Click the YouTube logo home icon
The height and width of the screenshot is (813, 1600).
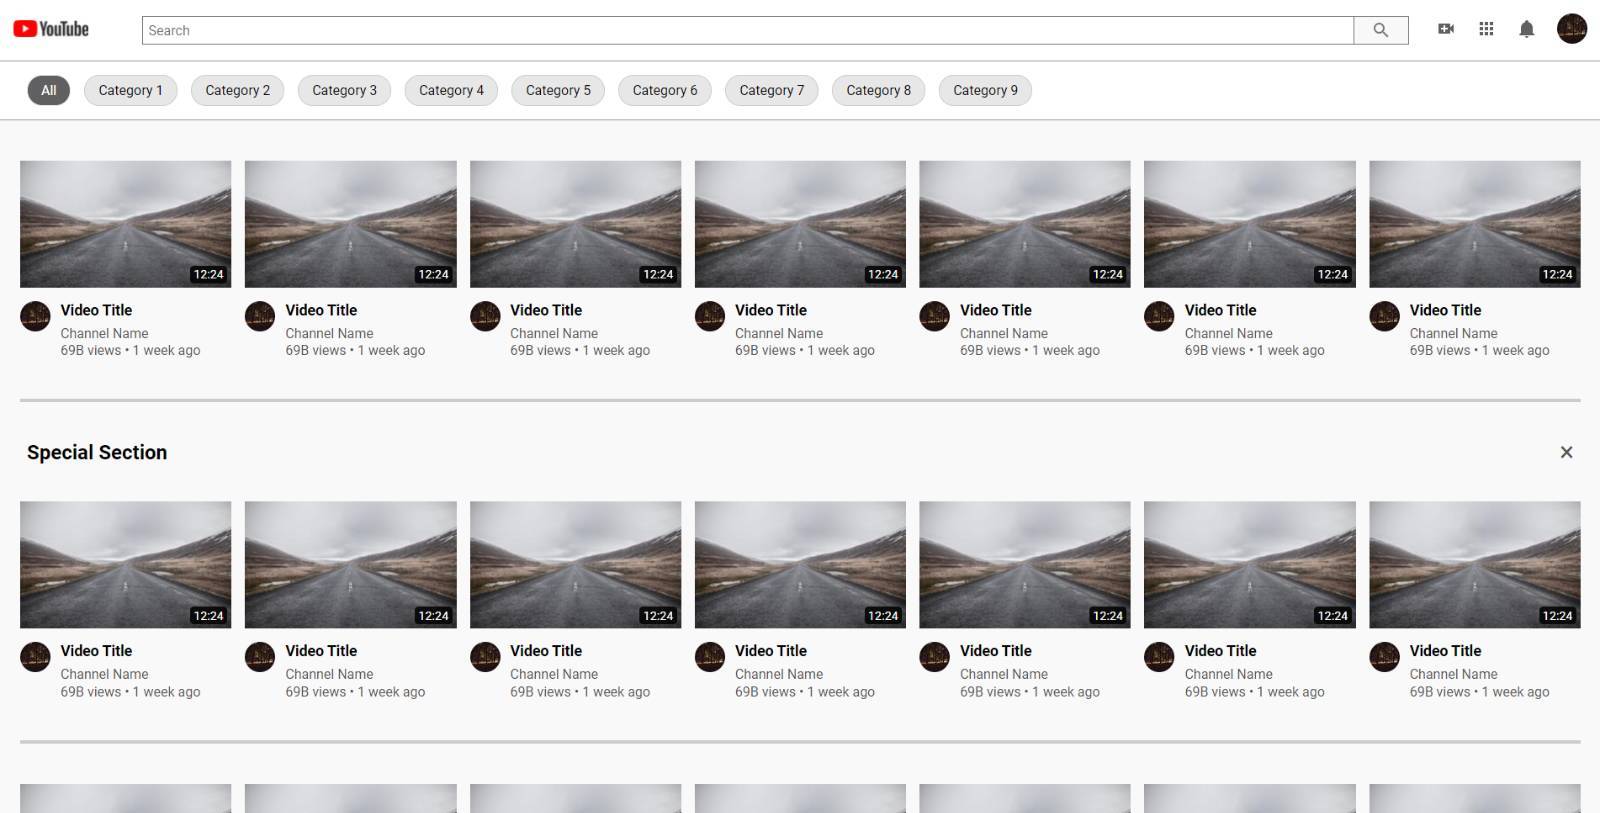pyautogui.click(x=51, y=29)
